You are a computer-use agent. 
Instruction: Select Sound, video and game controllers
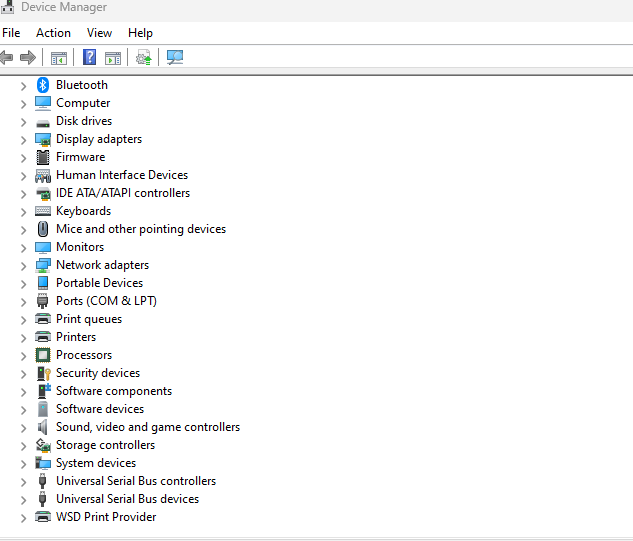tap(147, 427)
